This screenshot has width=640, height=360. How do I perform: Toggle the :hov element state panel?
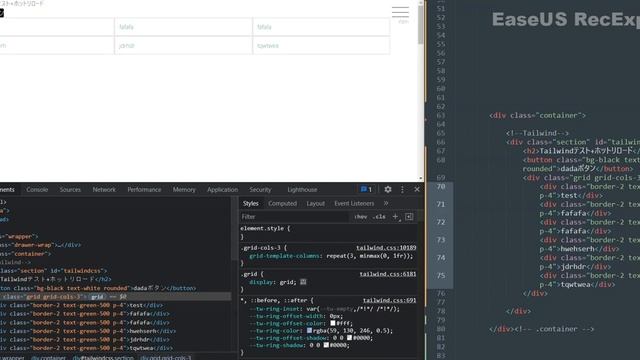coord(361,217)
